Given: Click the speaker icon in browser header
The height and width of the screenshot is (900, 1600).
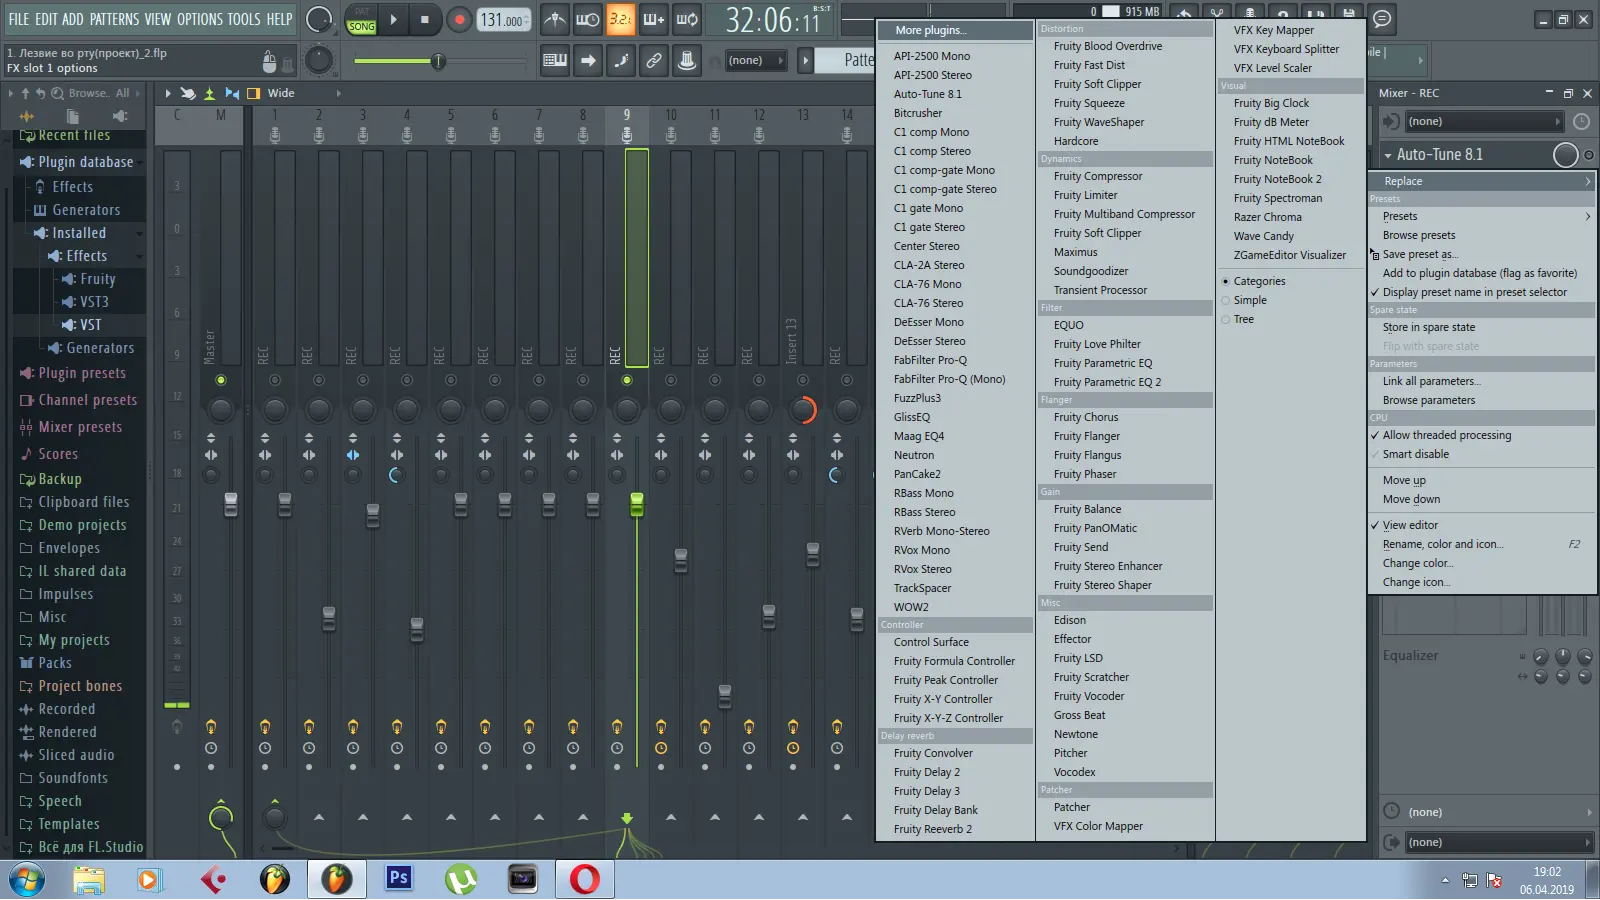Looking at the screenshot, I should tap(120, 116).
